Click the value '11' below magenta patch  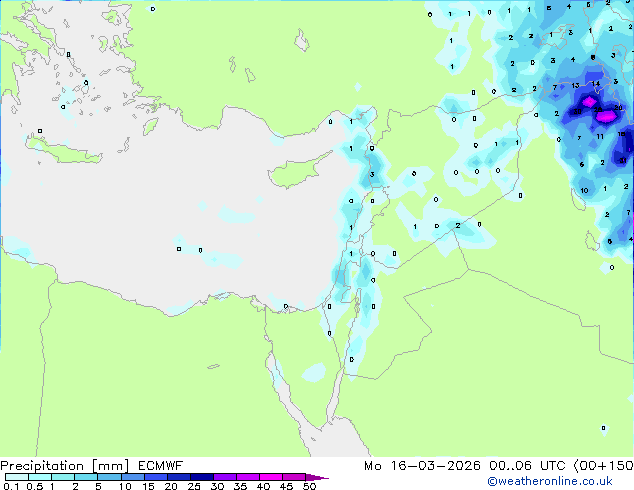(600, 137)
